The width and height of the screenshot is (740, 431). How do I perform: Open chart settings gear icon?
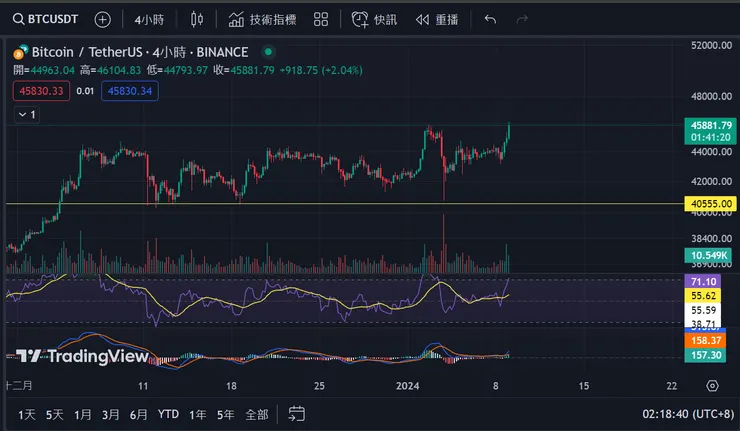pos(712,386)
